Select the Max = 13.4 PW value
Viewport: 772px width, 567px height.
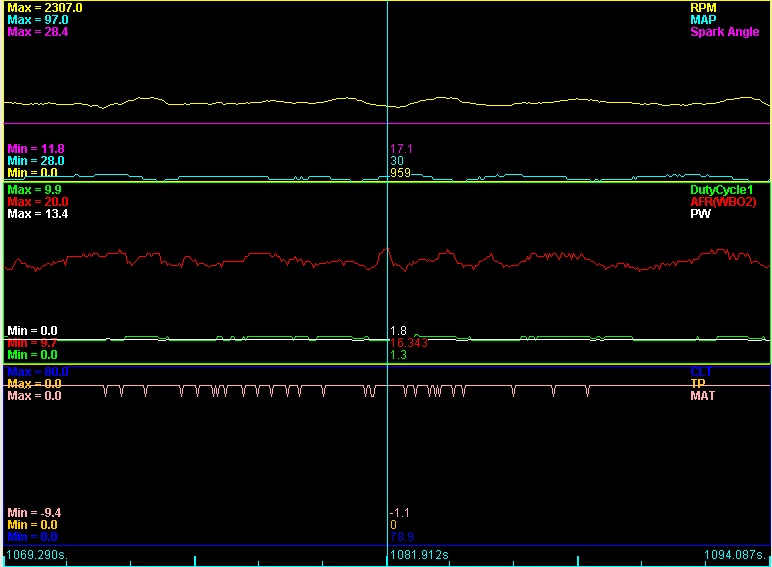[x=36, y=214]
